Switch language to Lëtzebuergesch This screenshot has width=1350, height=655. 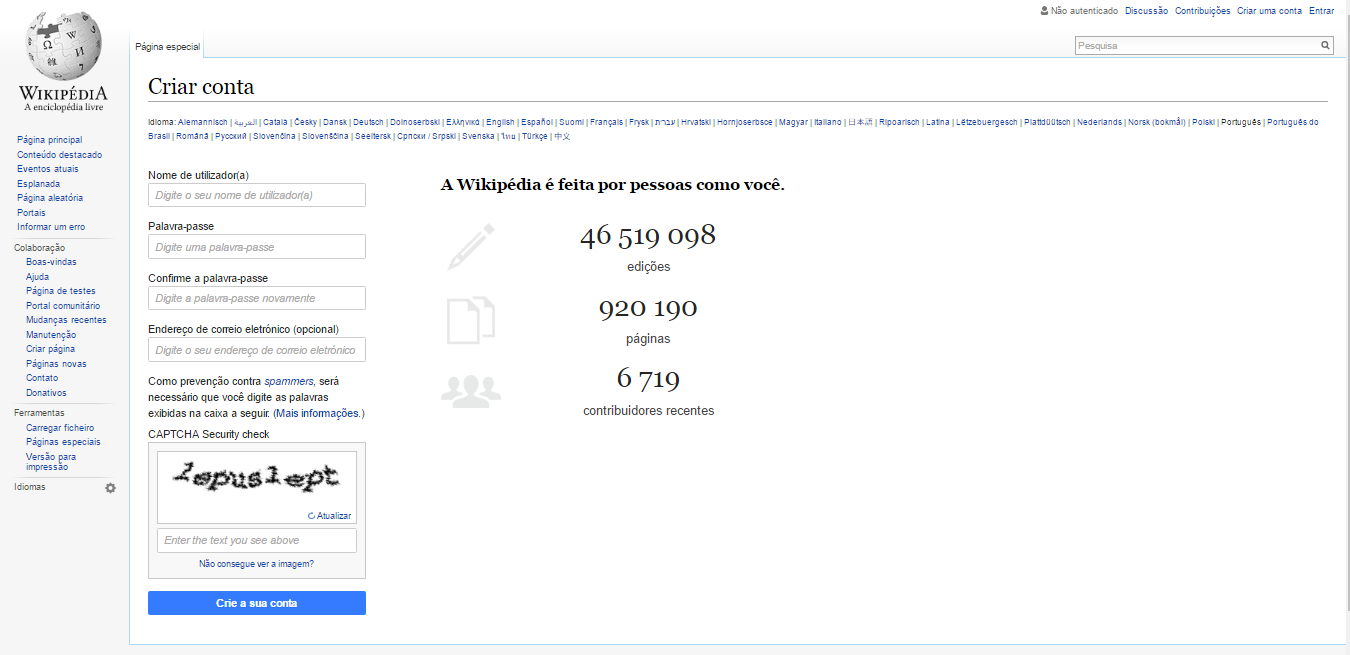(x=986, y=122)
